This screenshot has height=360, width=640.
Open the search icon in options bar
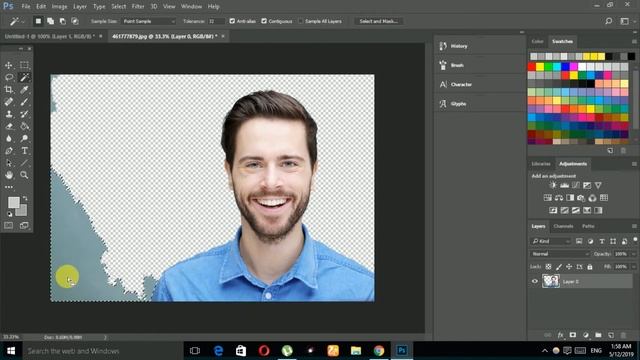point(609,21)
